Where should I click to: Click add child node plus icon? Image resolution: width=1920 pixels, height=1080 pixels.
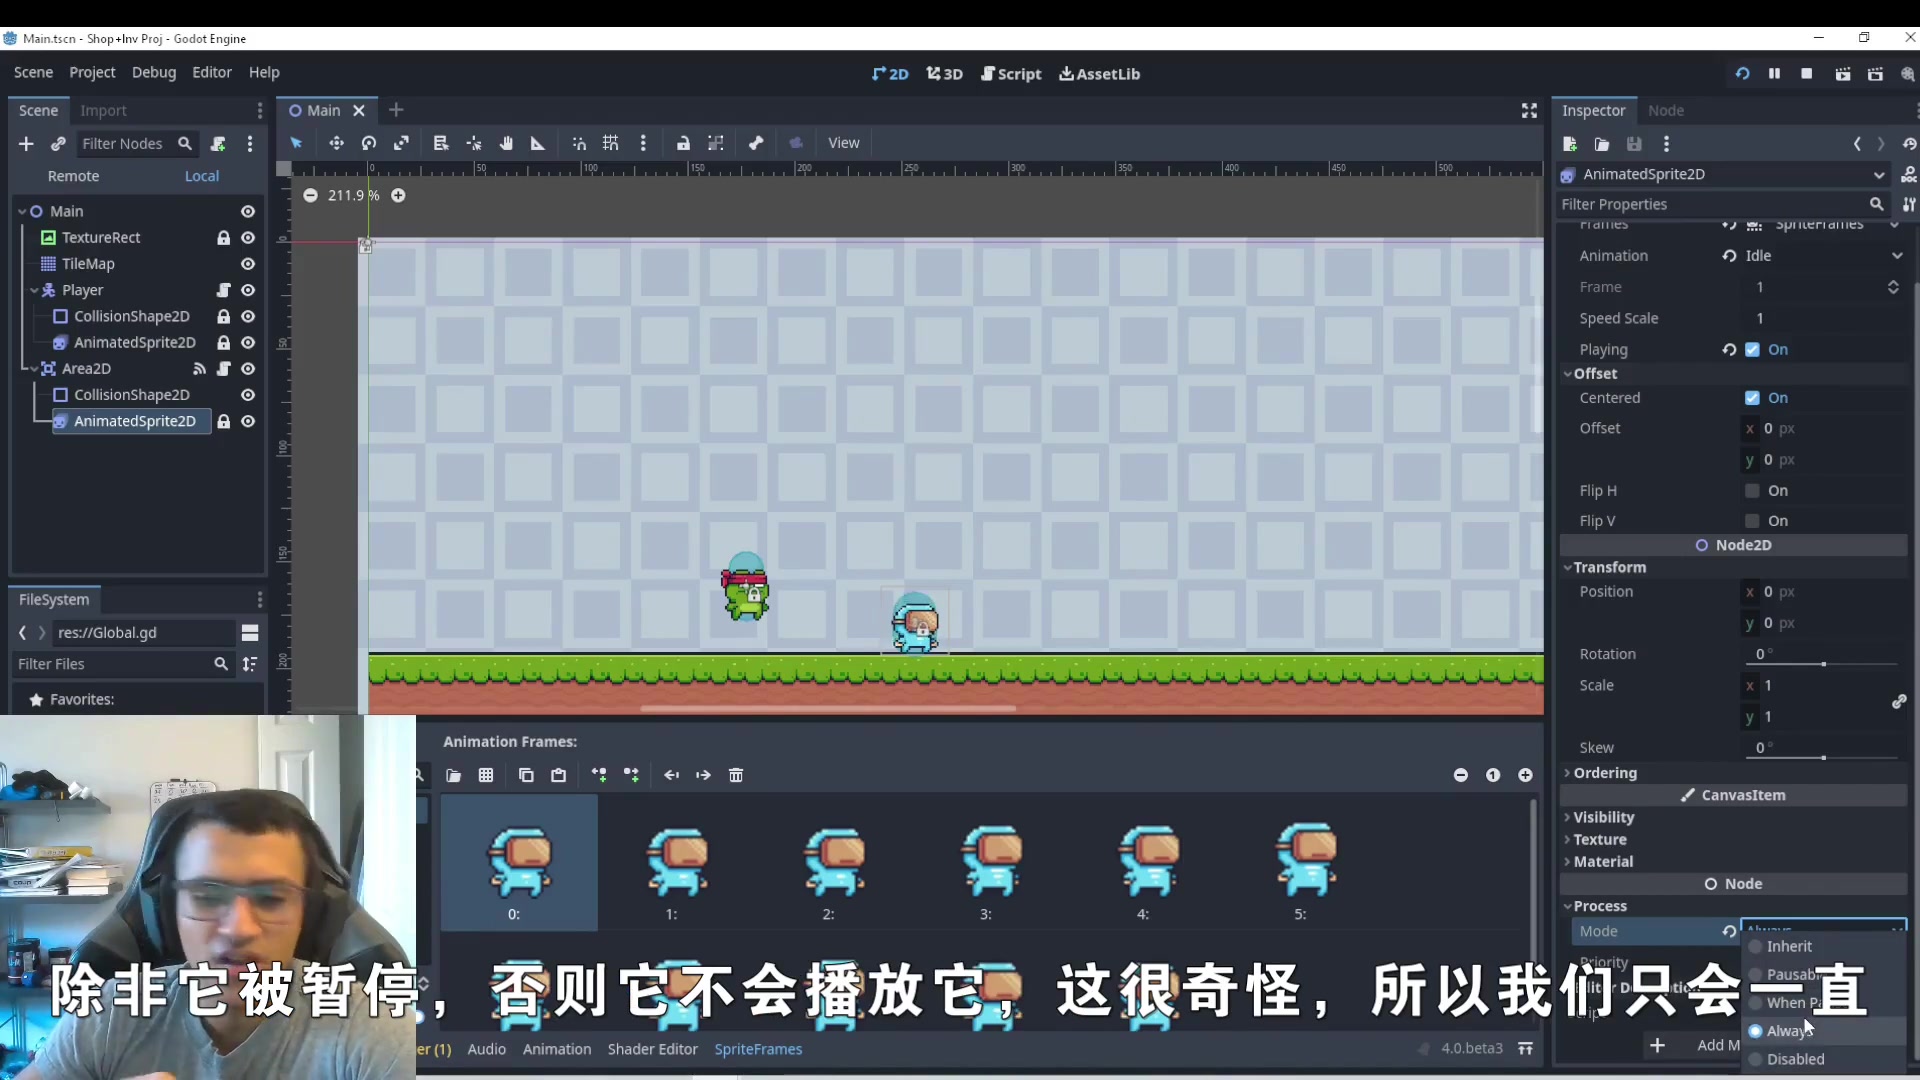tap(26, 144)
